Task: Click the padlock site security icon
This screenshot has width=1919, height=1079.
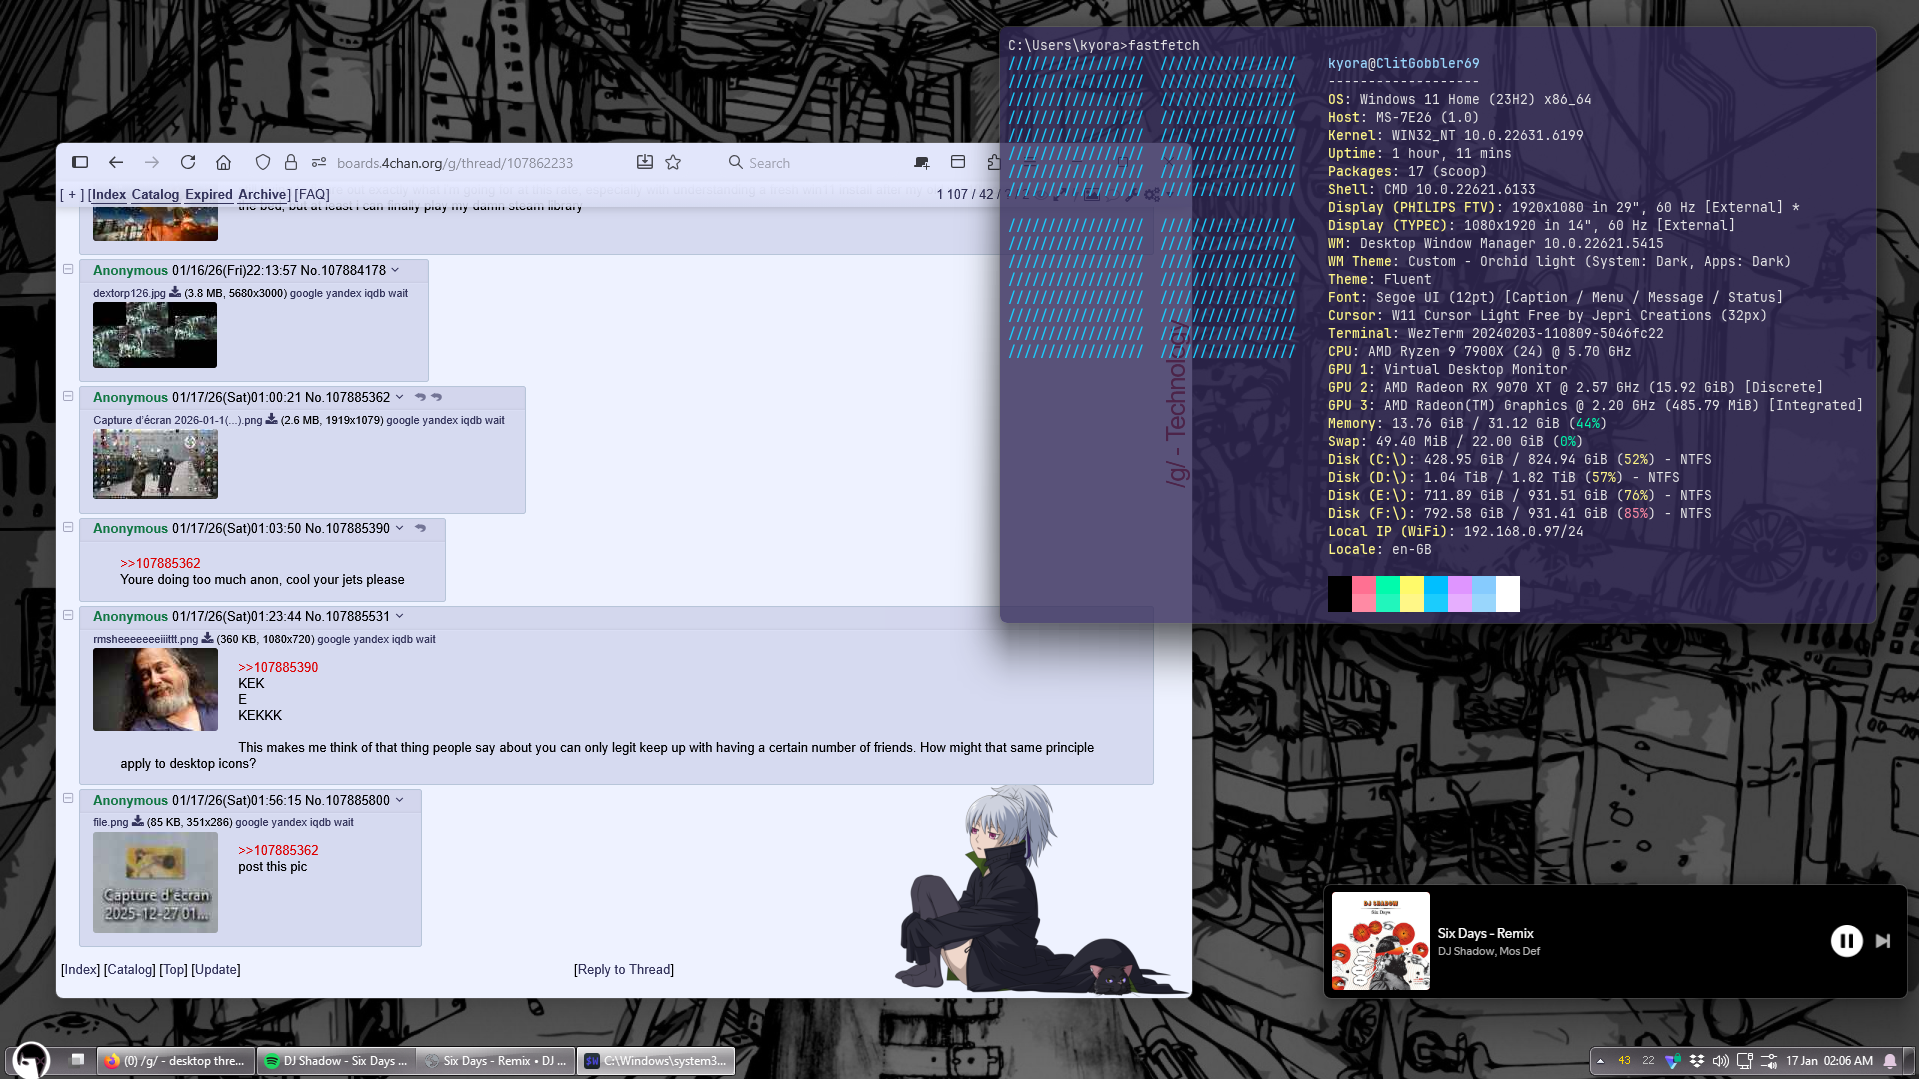Action: coord(291,162)
